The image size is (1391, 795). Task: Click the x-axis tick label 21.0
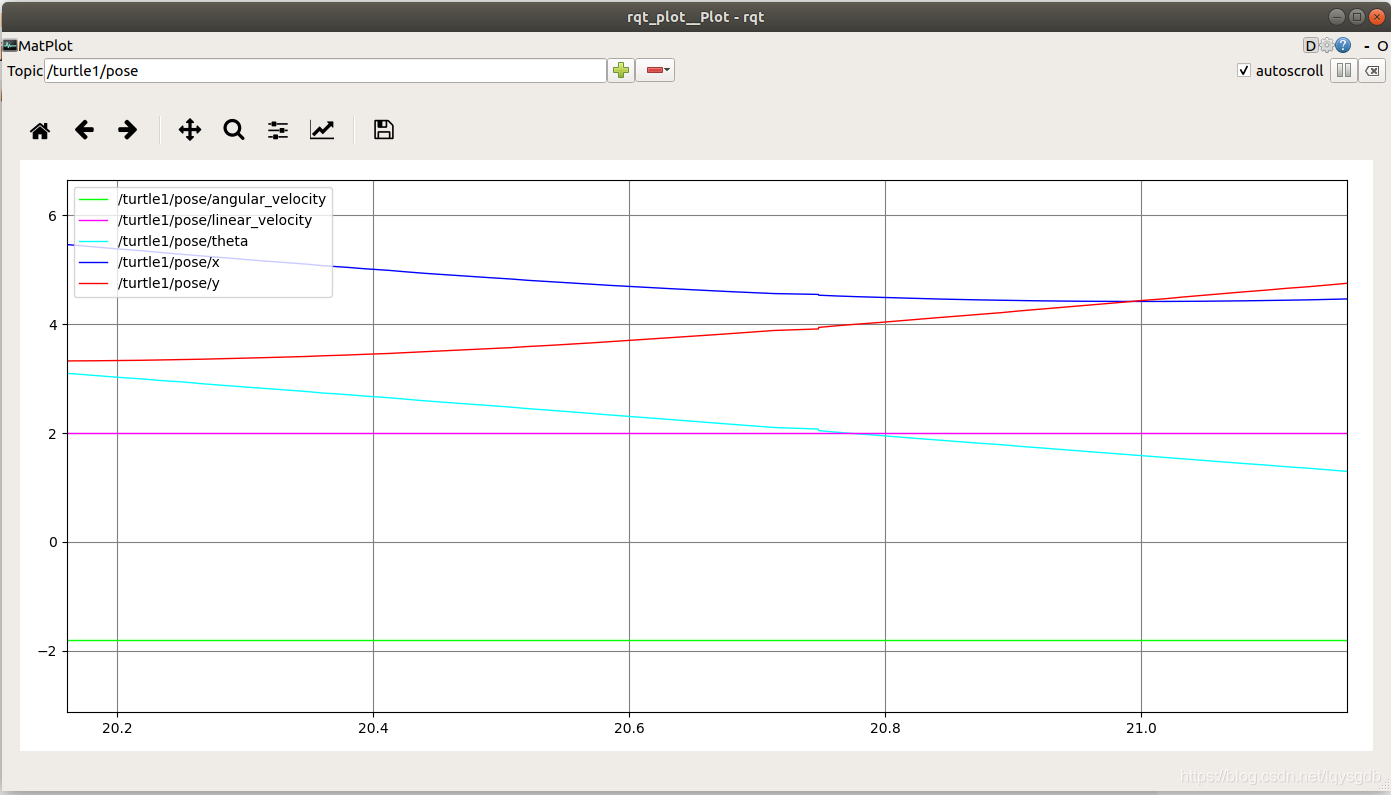click(x=1141, y=728)
